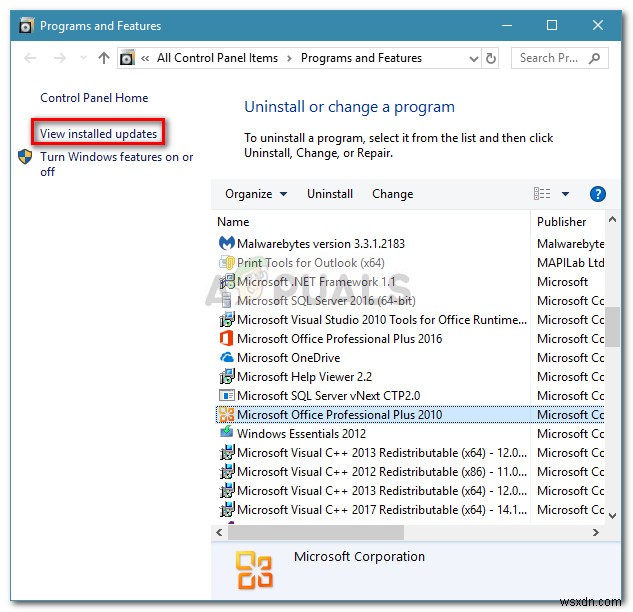
Task: Sort by the Name column header
Action: click(x=233, y=222)
